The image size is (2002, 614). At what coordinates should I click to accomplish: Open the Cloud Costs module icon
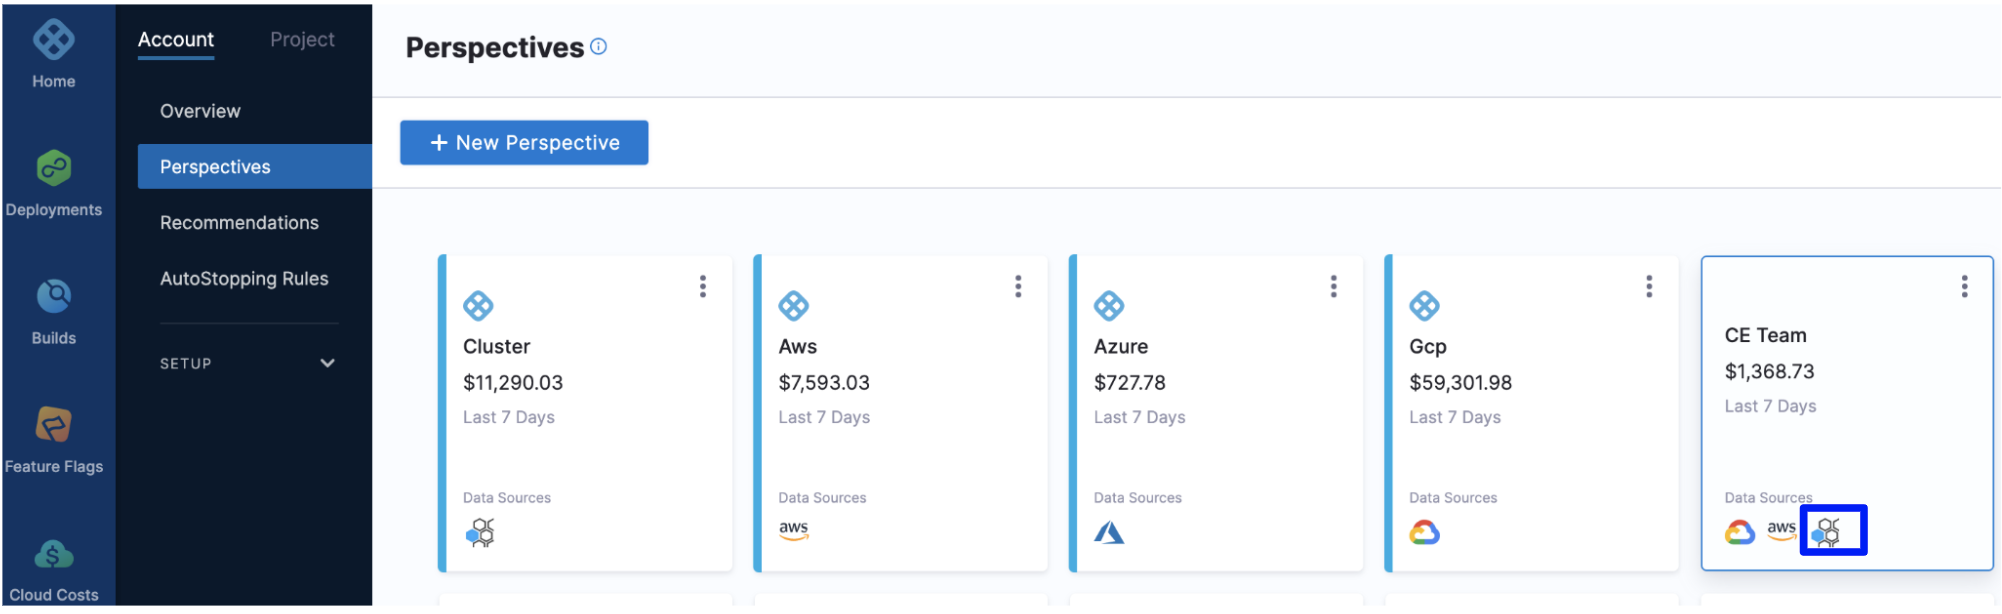pos(54,553)
